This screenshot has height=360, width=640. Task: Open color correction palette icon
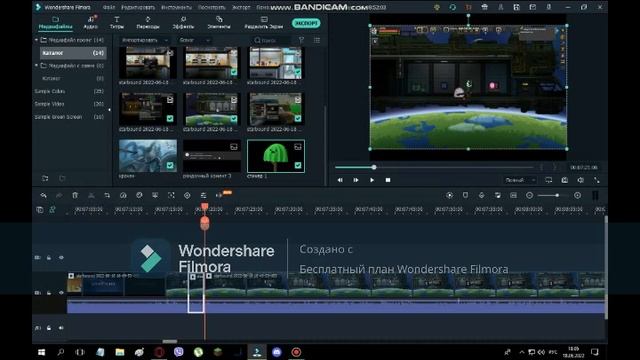[139, 196]
